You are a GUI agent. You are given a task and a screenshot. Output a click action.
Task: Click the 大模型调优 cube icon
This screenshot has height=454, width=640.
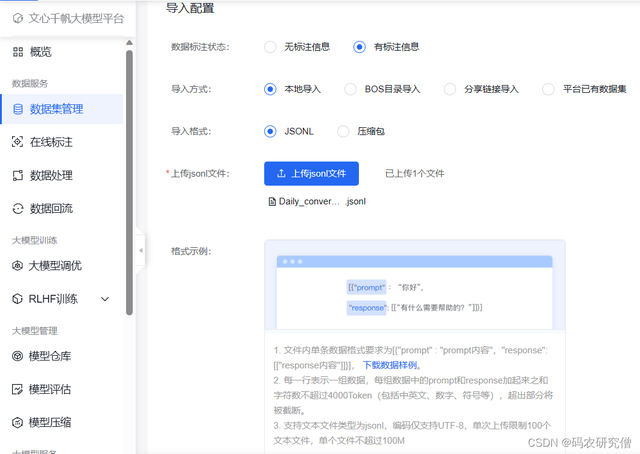click(18, 266)
